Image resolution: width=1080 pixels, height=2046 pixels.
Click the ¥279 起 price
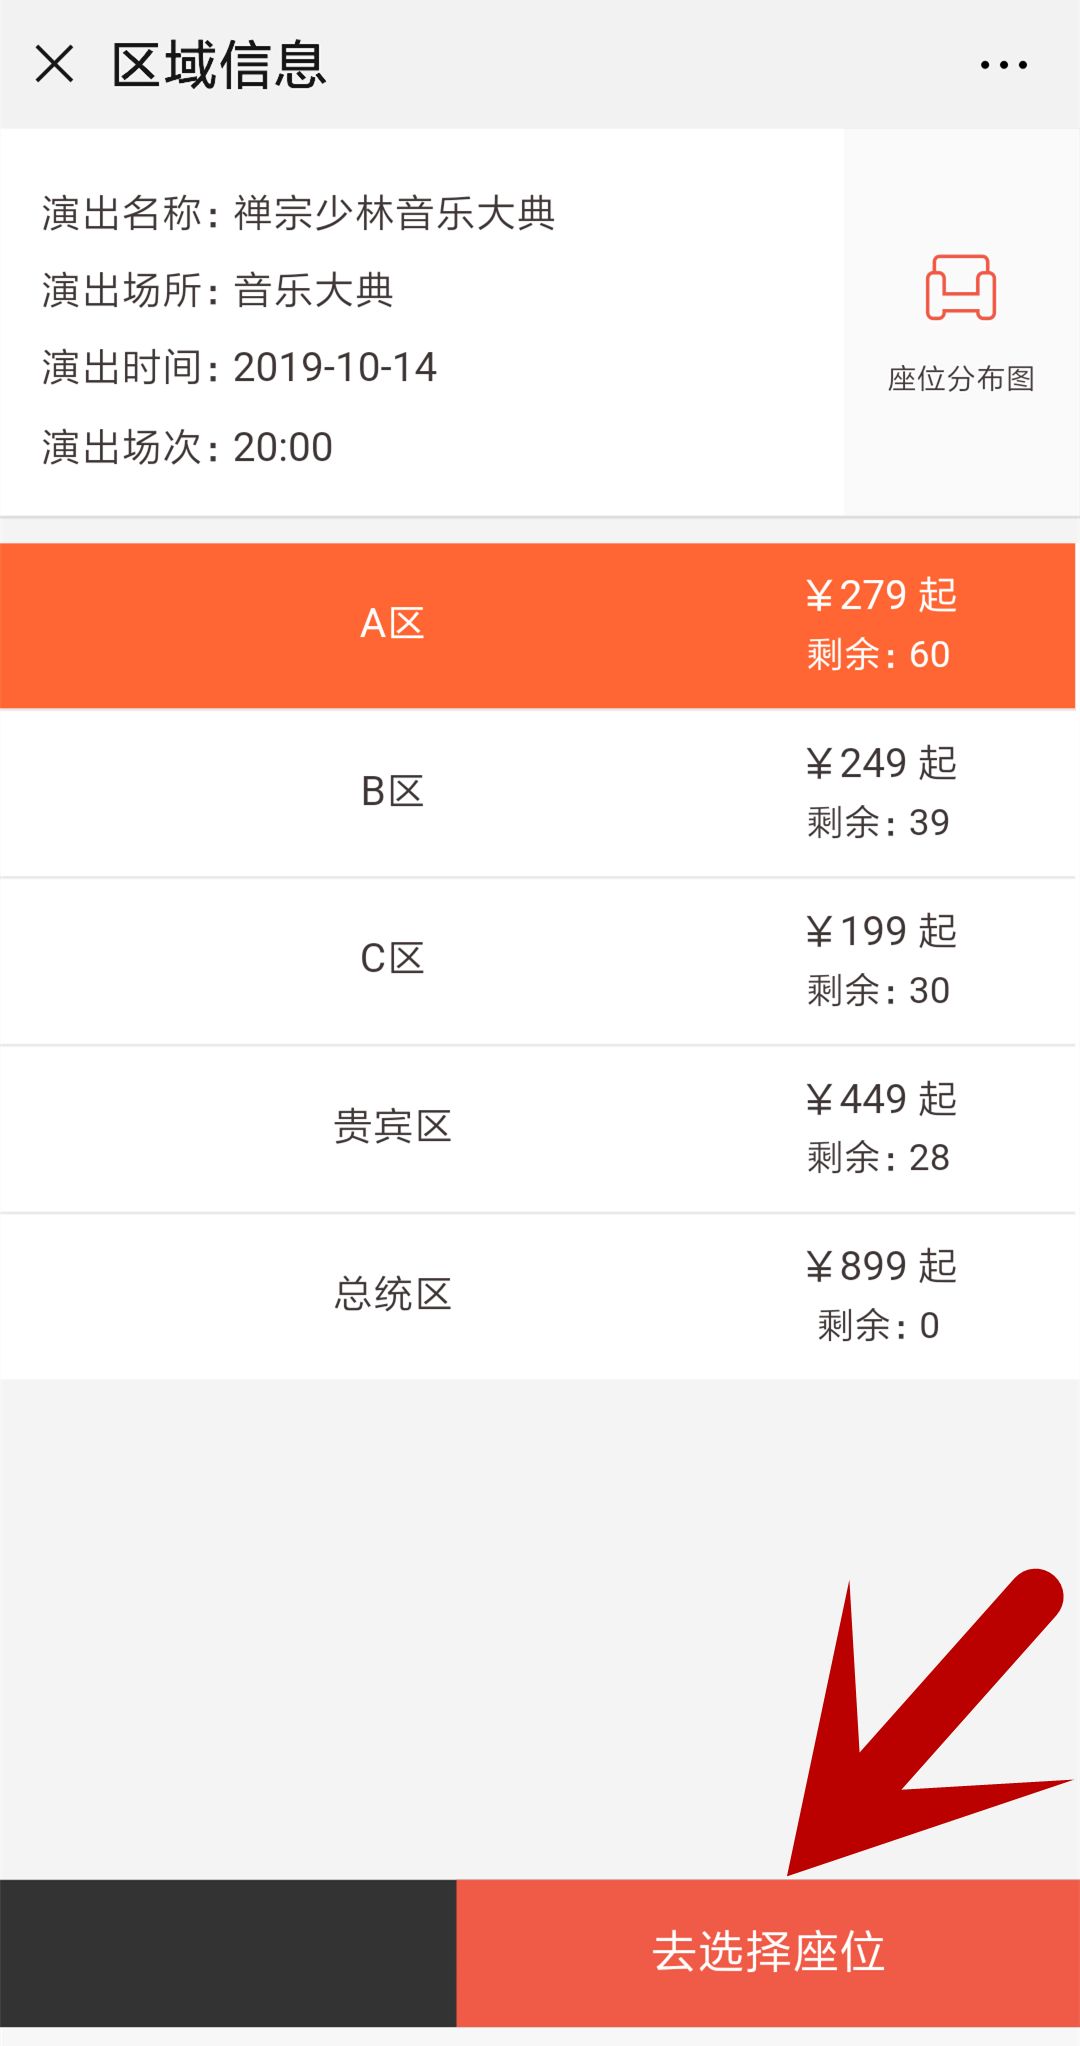[881, 595]
